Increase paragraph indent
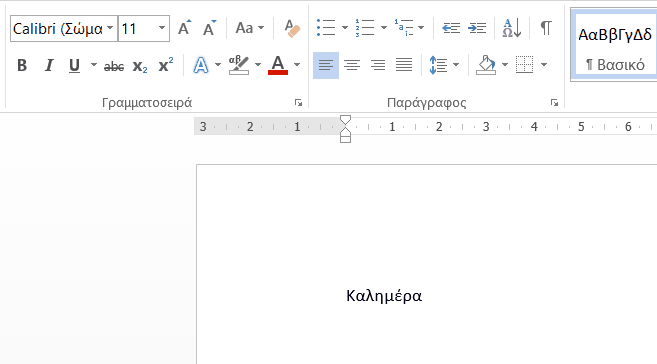Image resolution: width=657 pixels, height=364 pixels. [x=477, y=28]
